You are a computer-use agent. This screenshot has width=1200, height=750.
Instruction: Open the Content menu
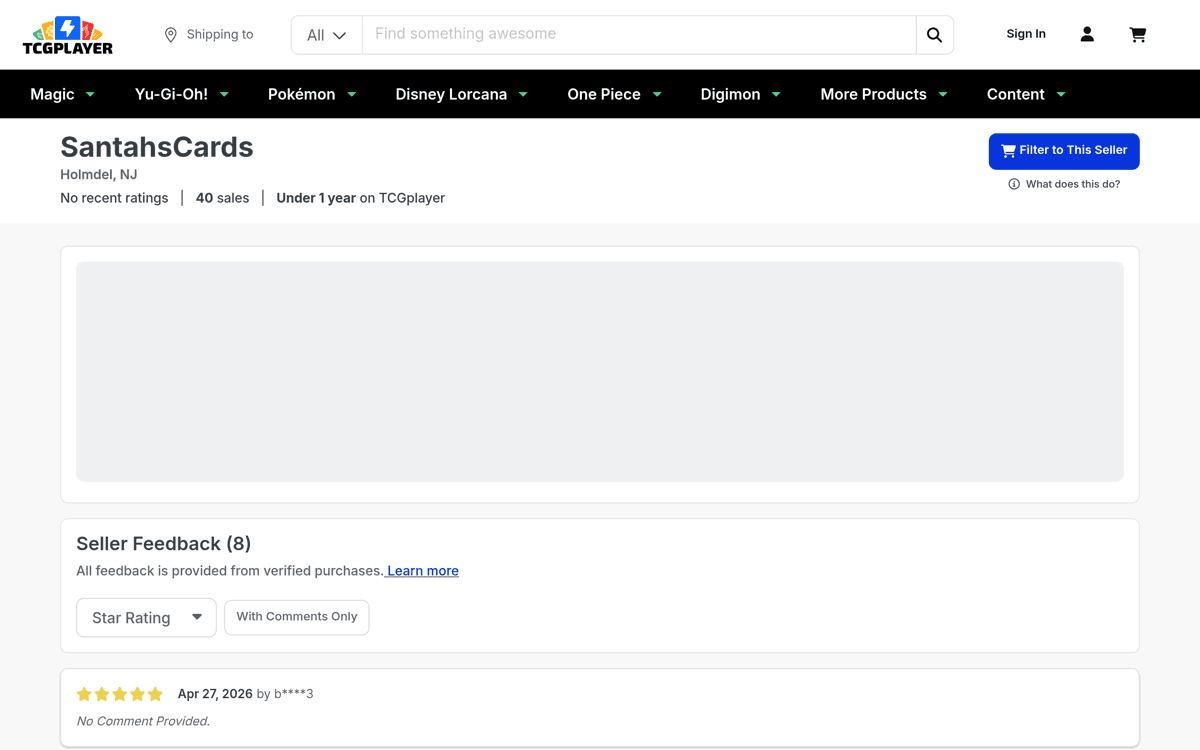1026,94
